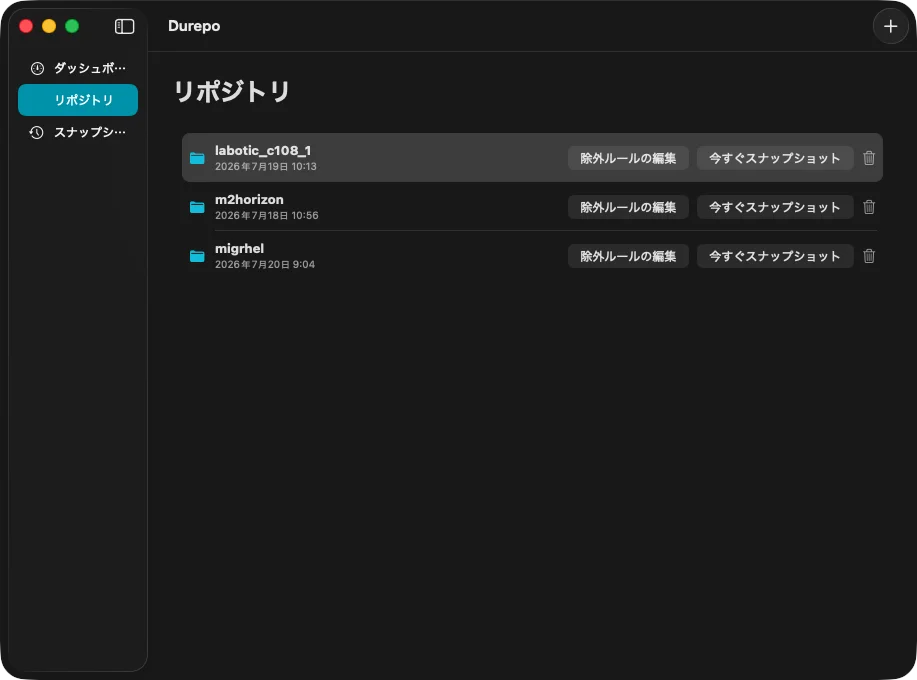Viewport: 917px width, 680px height.
Task: Click the dashboard gauge icon in sidebar
Action: pos(37,68)
